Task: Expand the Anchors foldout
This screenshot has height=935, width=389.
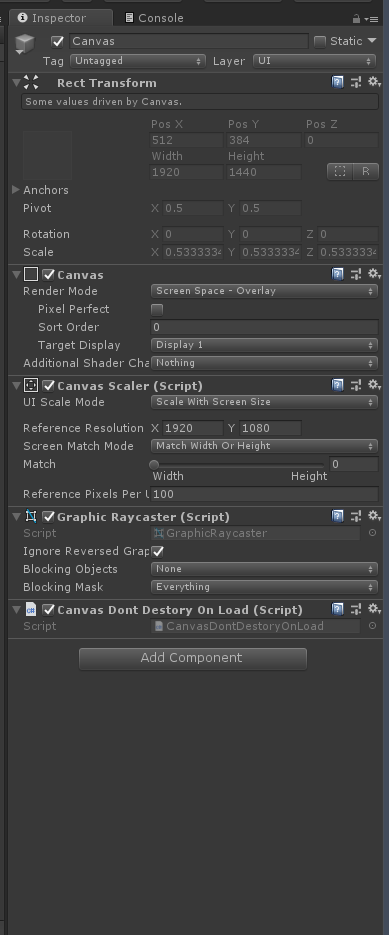Action: [16, 190]
